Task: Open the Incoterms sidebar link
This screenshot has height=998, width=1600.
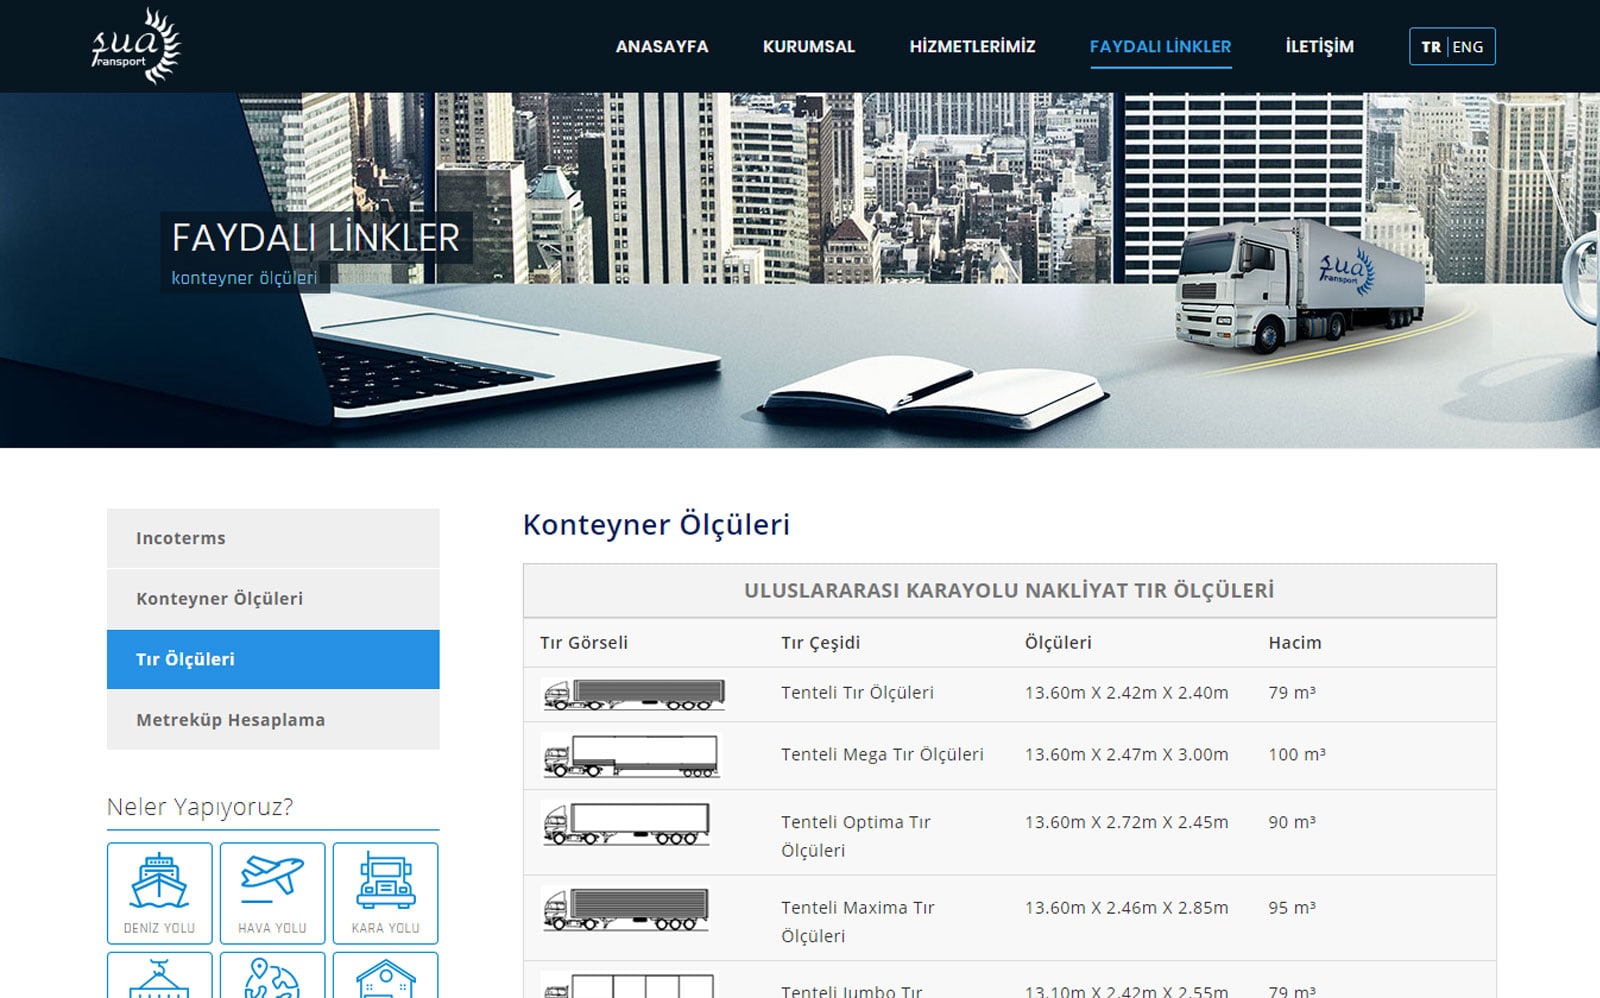Action: click(181, 538)
